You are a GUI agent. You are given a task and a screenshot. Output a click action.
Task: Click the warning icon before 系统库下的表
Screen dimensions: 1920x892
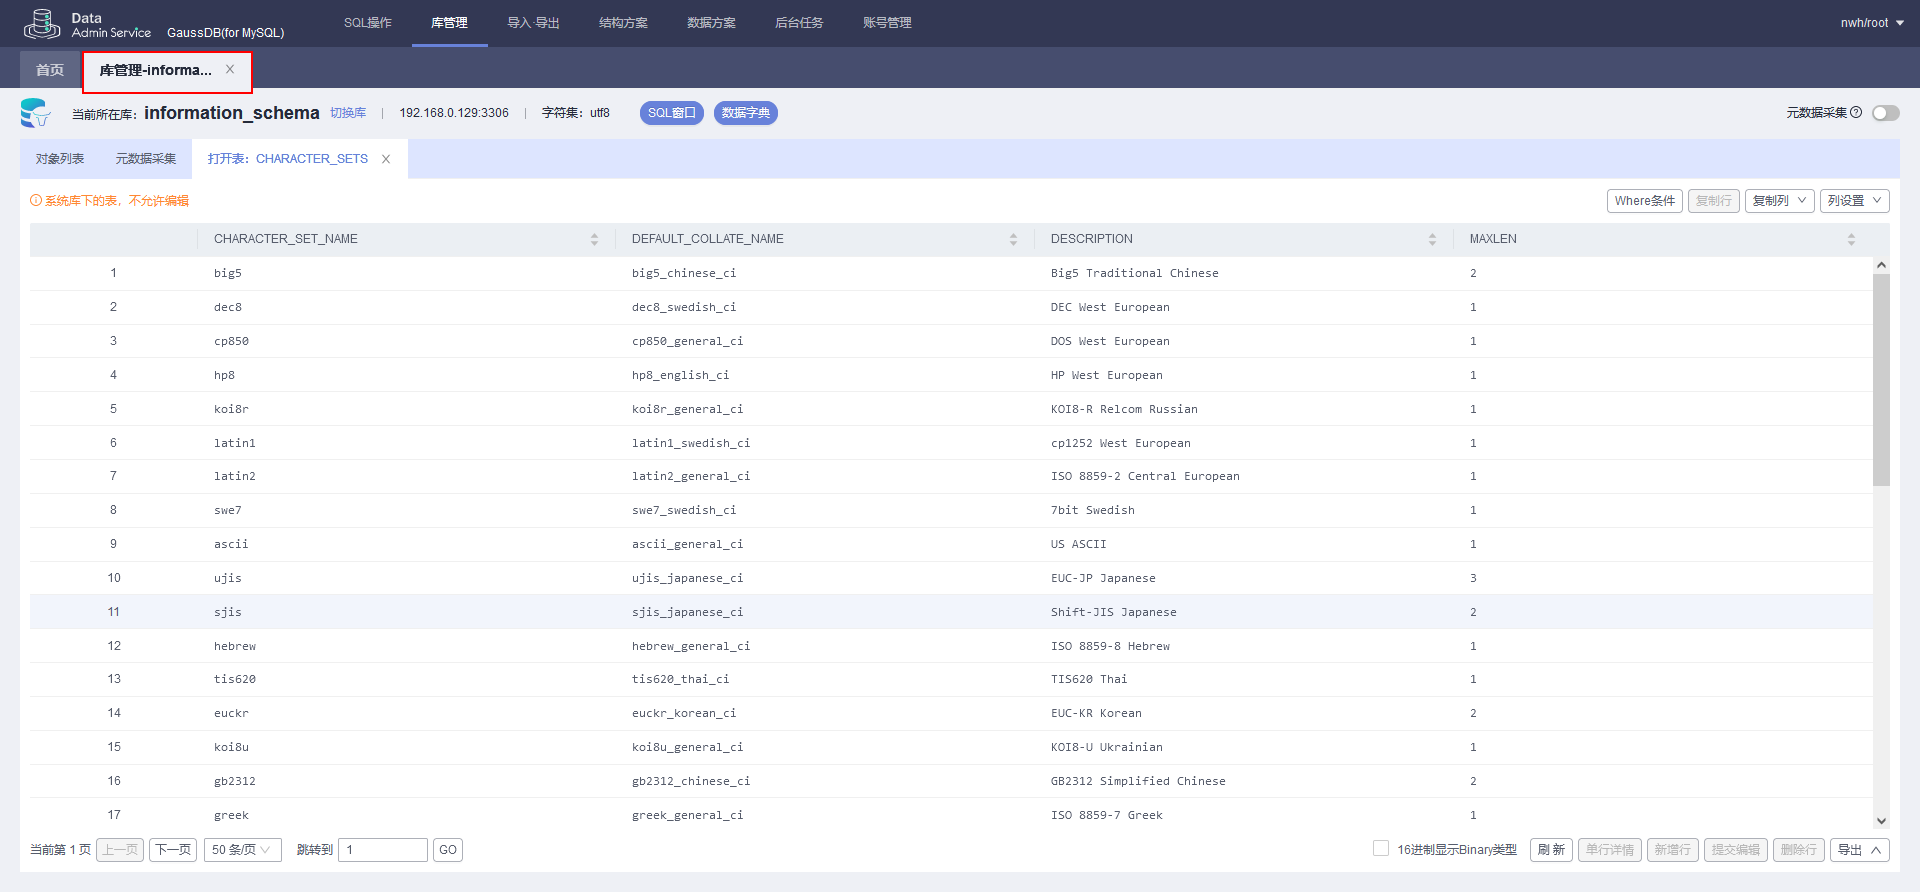click(x=36, y=201)
